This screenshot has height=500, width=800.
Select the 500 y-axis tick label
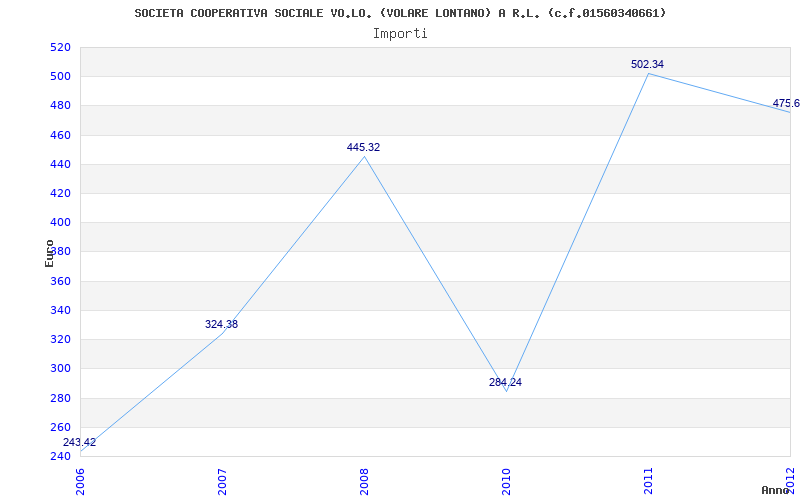point(60,77)
